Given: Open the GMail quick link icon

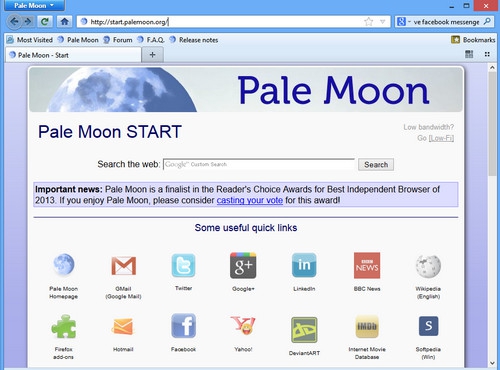Looking at the screenshot, I should 124,266.
